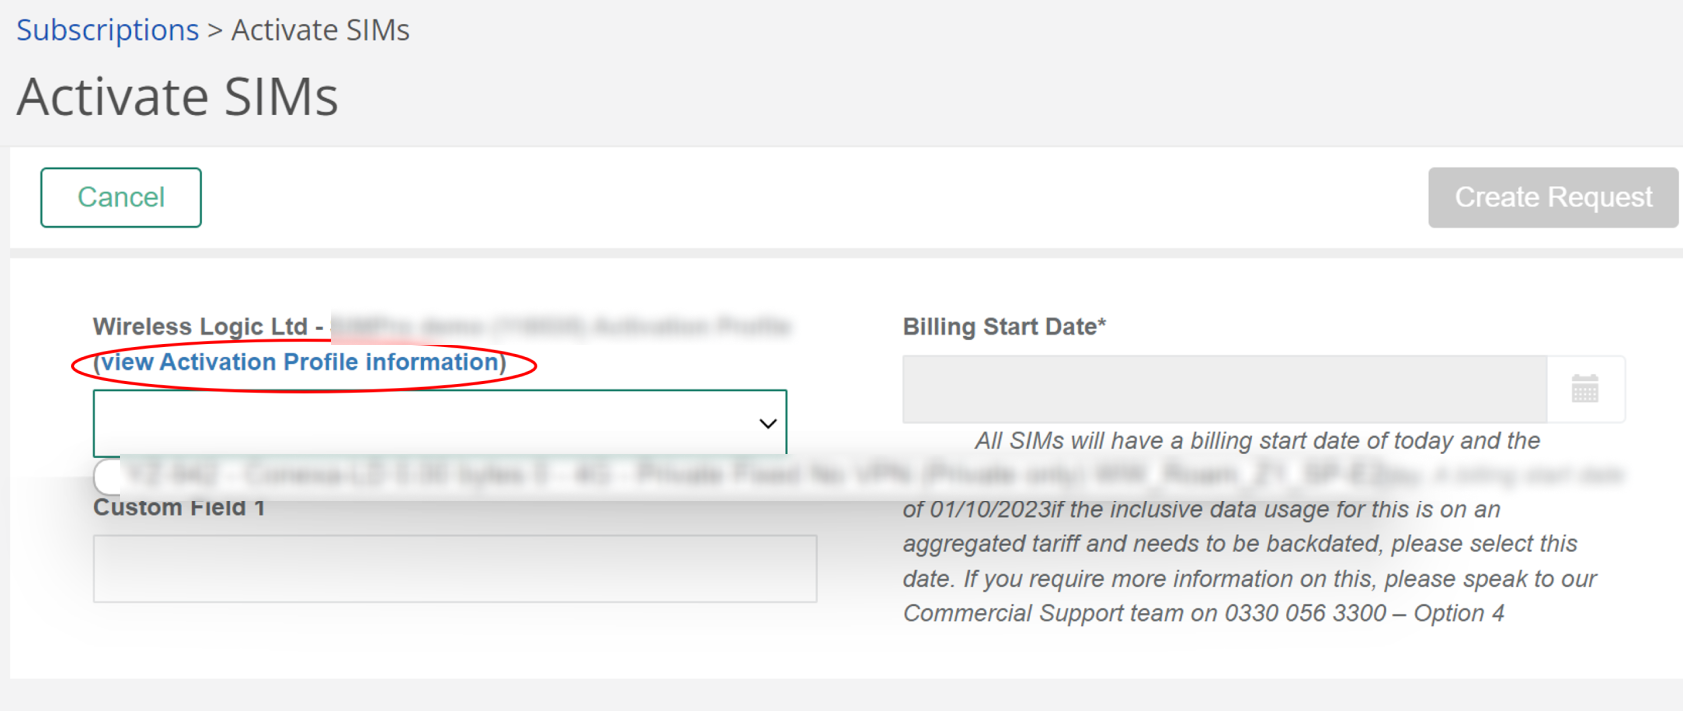Click the Create Request button
Screen dimensions: 1683x711
coord(1552,197)
